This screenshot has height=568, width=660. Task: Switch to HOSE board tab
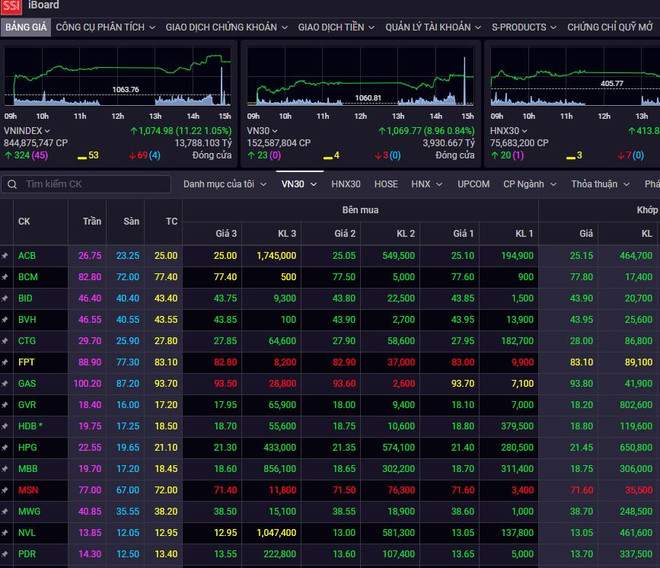click(x=386, y=184)
